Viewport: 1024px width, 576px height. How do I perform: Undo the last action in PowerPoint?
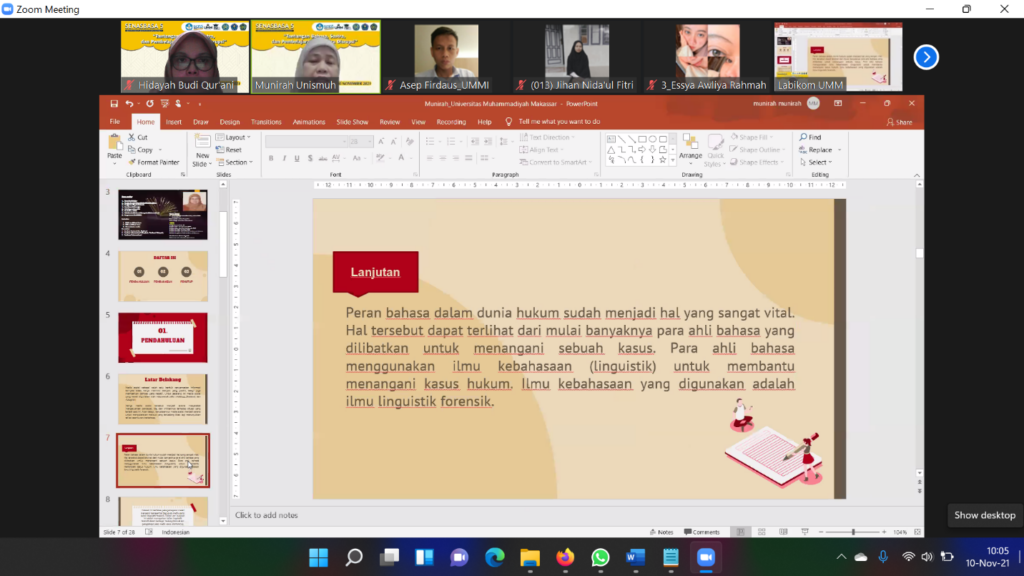tap(129, 104)
